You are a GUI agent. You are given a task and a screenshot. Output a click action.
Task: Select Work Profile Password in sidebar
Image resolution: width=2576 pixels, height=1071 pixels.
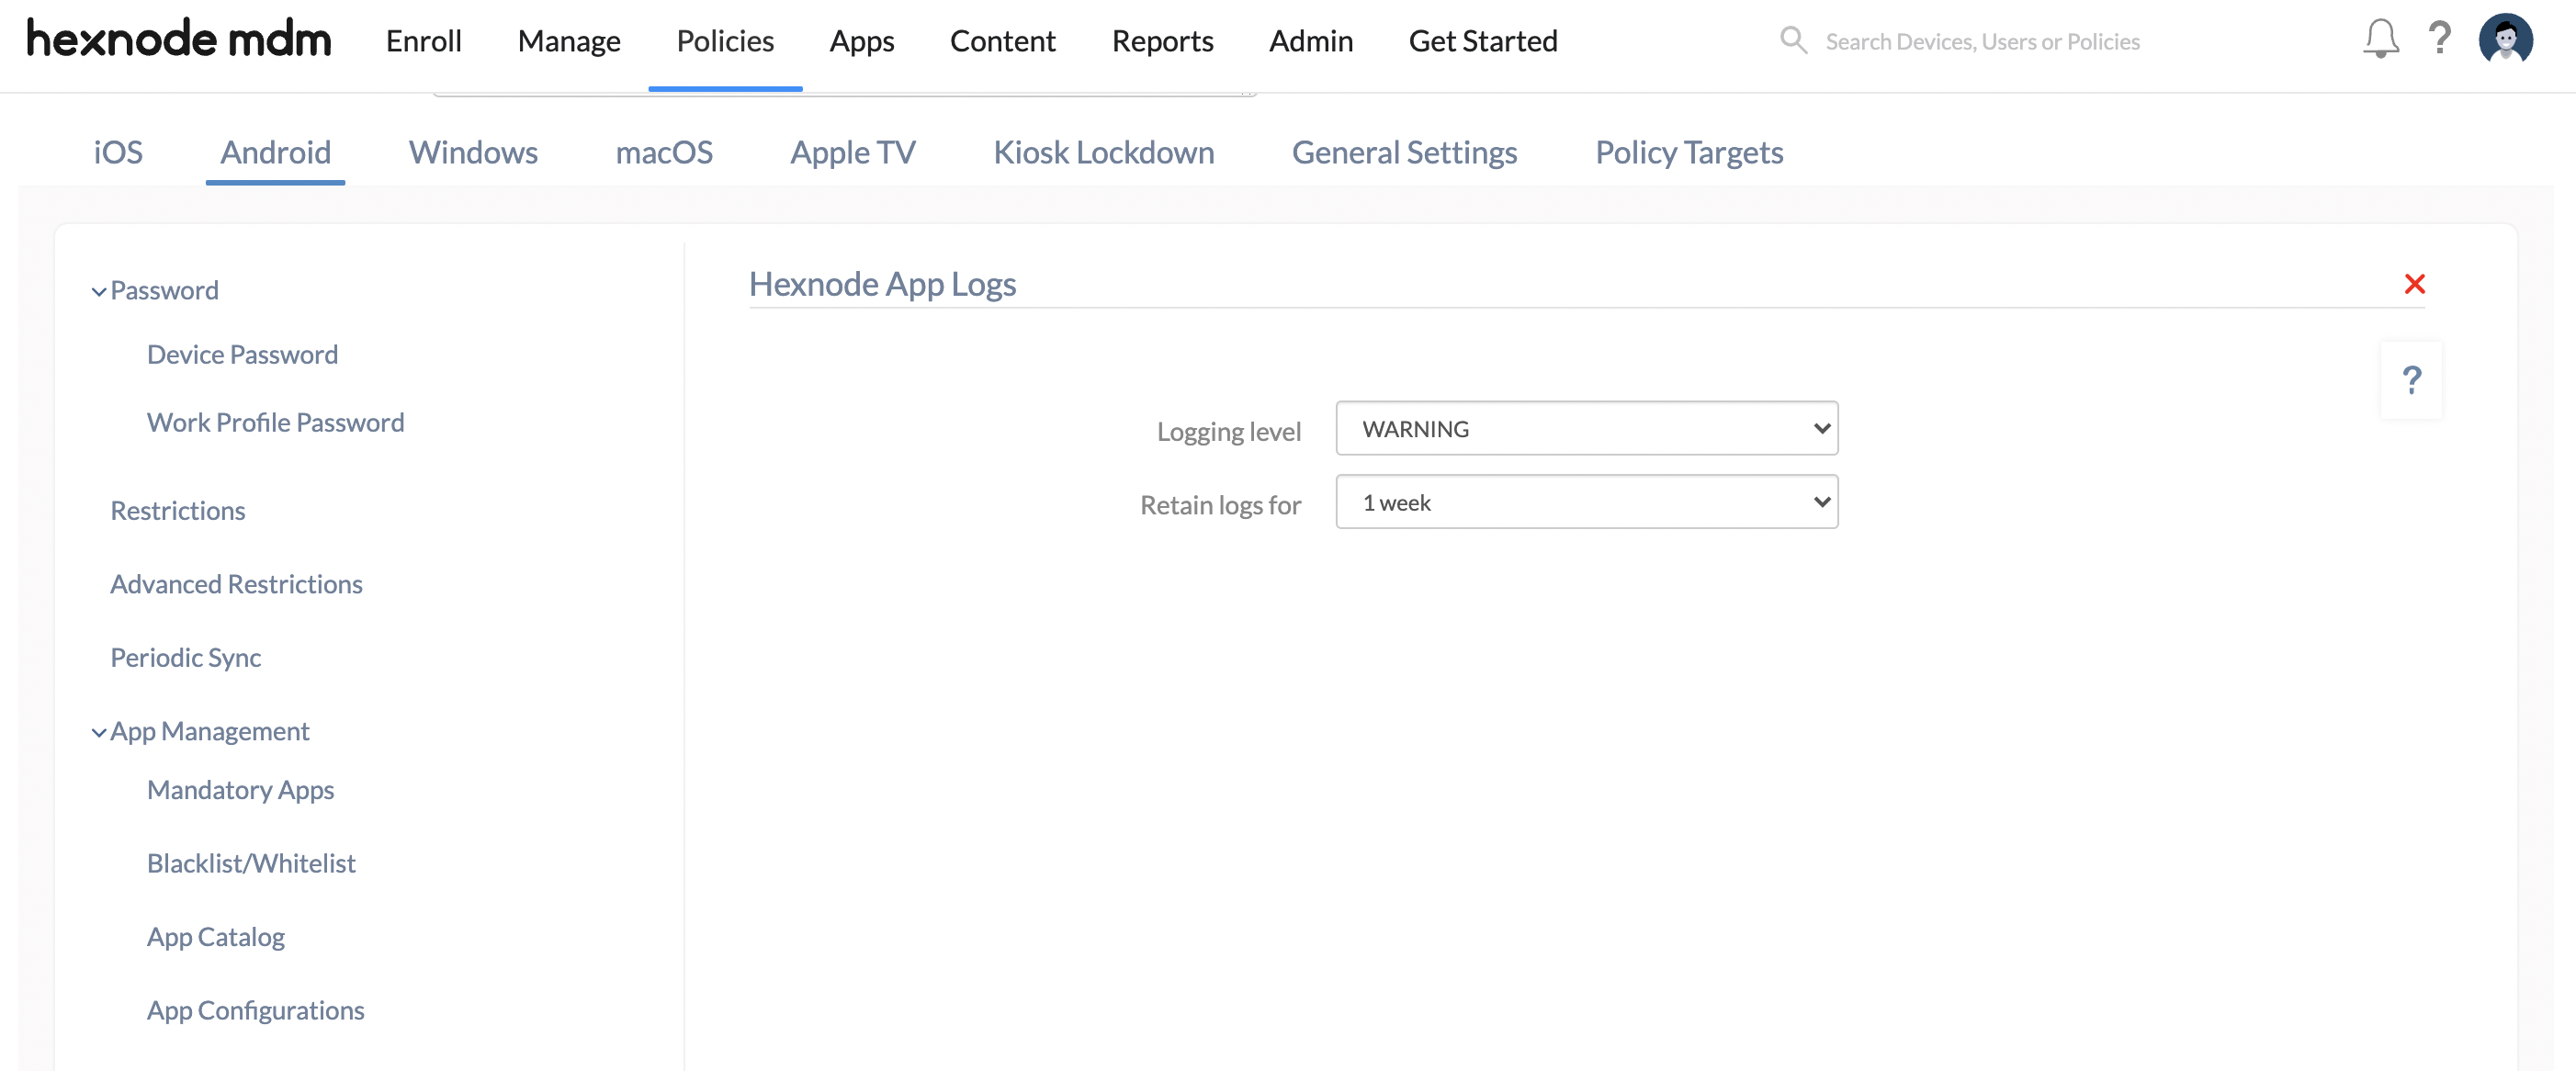[275, 422]
